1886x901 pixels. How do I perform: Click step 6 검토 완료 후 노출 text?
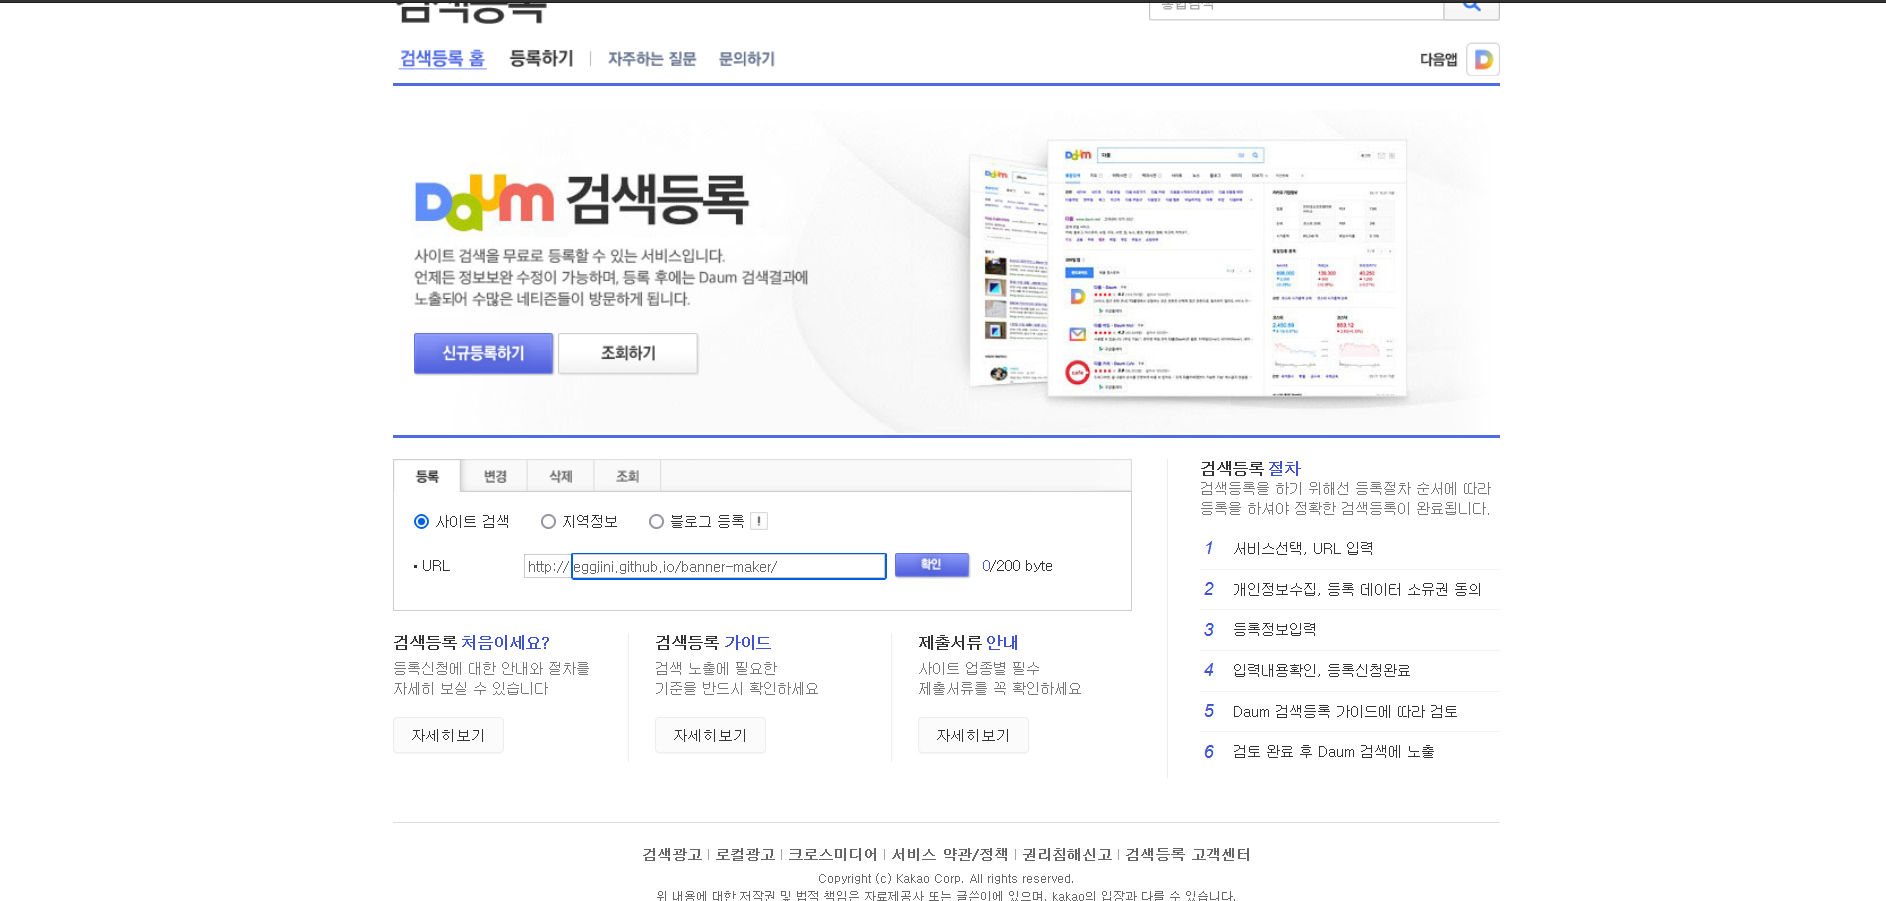[x=1333, y=751]
